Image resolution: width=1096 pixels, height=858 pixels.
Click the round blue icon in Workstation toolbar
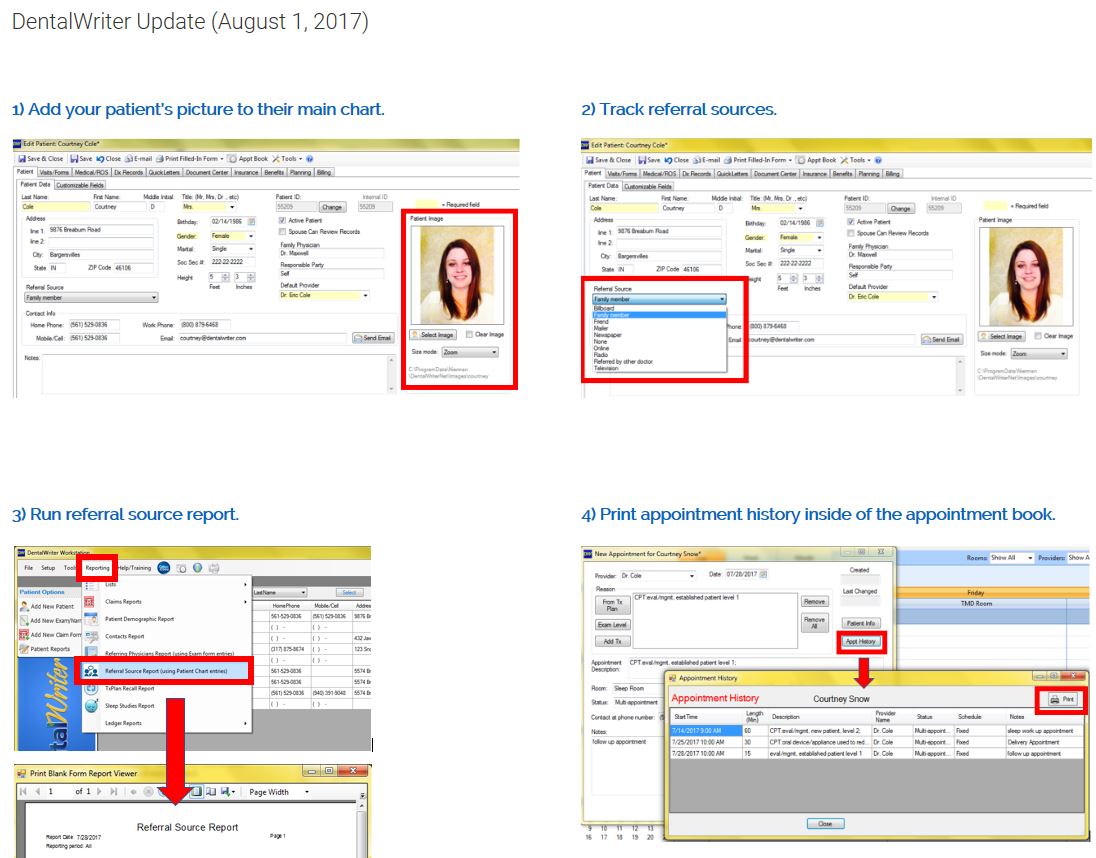coord(164,567)
